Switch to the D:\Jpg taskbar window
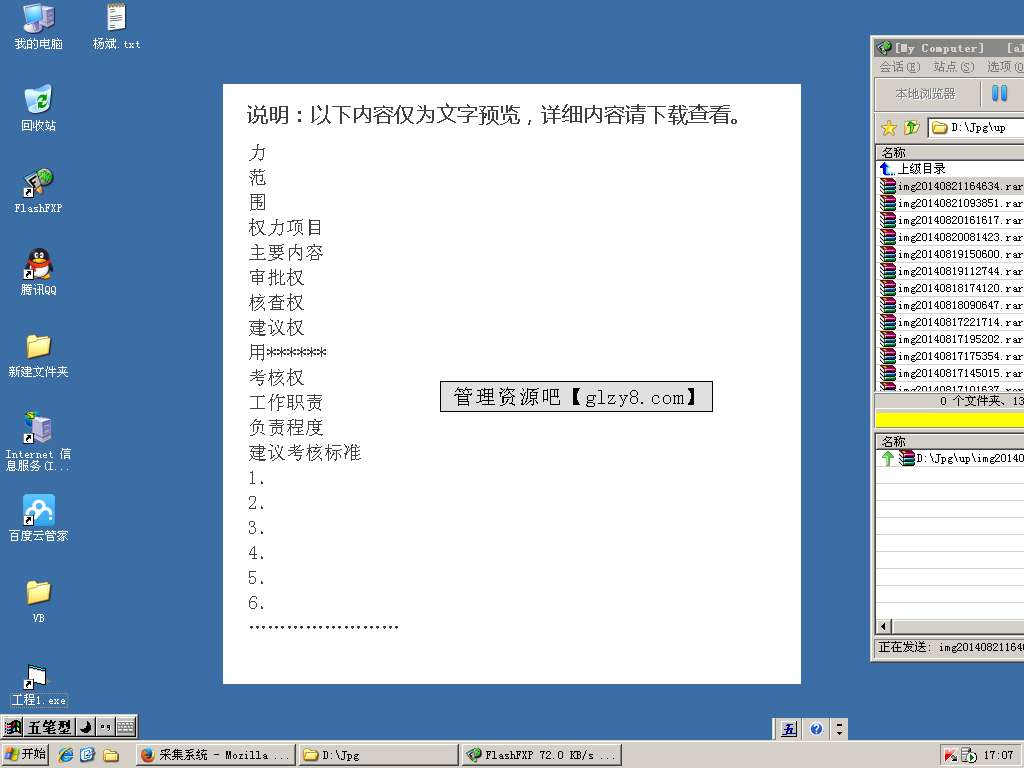The width and height of the screenshot is (1024, 768). (379, 755)
